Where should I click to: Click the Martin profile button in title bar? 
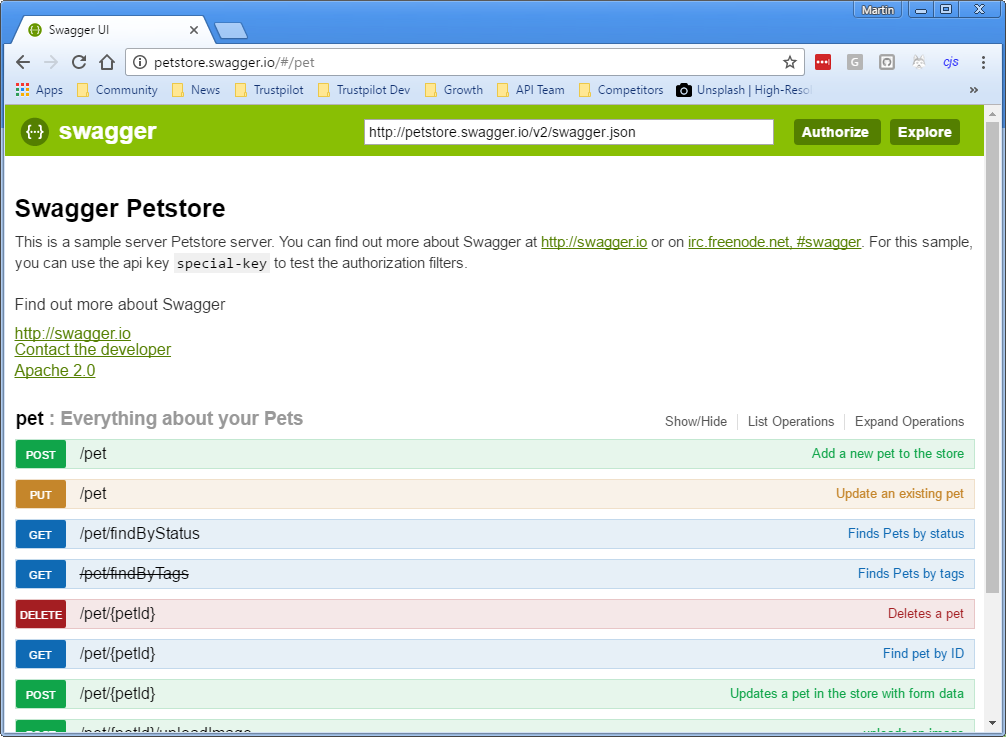click(878, 10)
